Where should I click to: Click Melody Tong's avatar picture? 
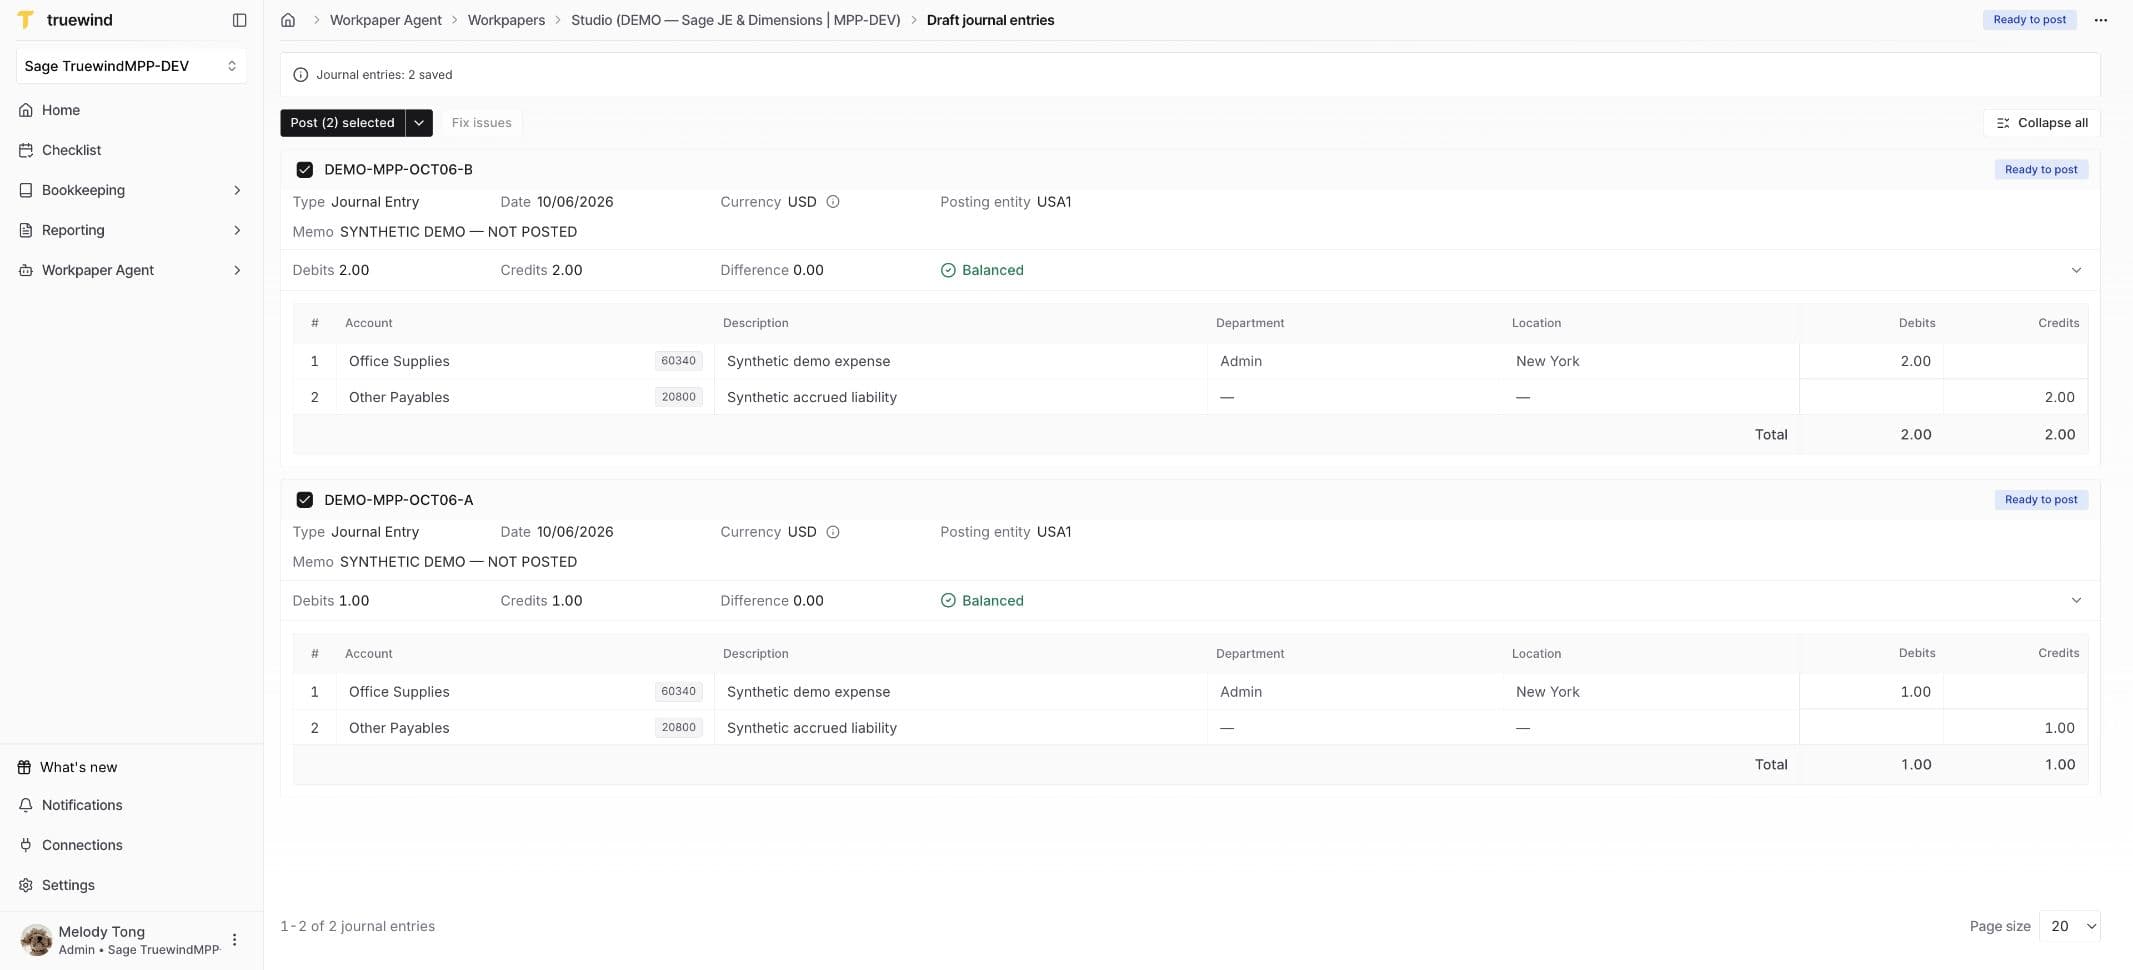(x=36, y=940)
